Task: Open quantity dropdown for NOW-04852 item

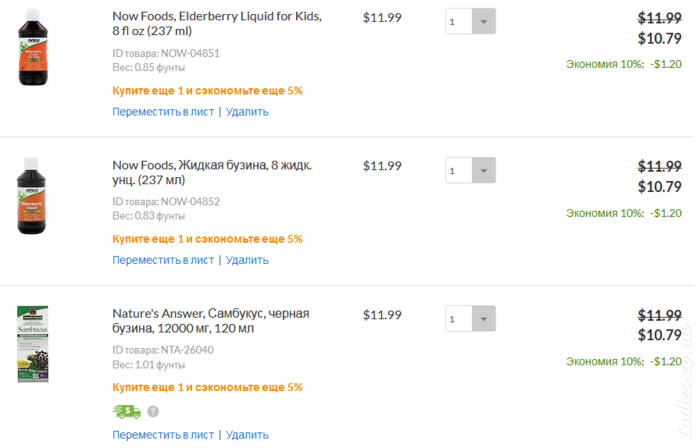Action: point(483,170)
